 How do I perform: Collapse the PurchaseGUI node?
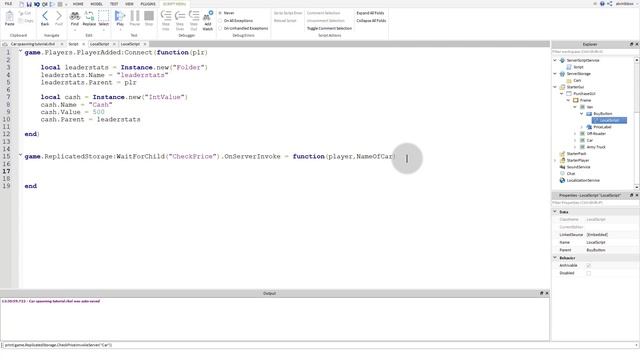click(x=562, y=94)
